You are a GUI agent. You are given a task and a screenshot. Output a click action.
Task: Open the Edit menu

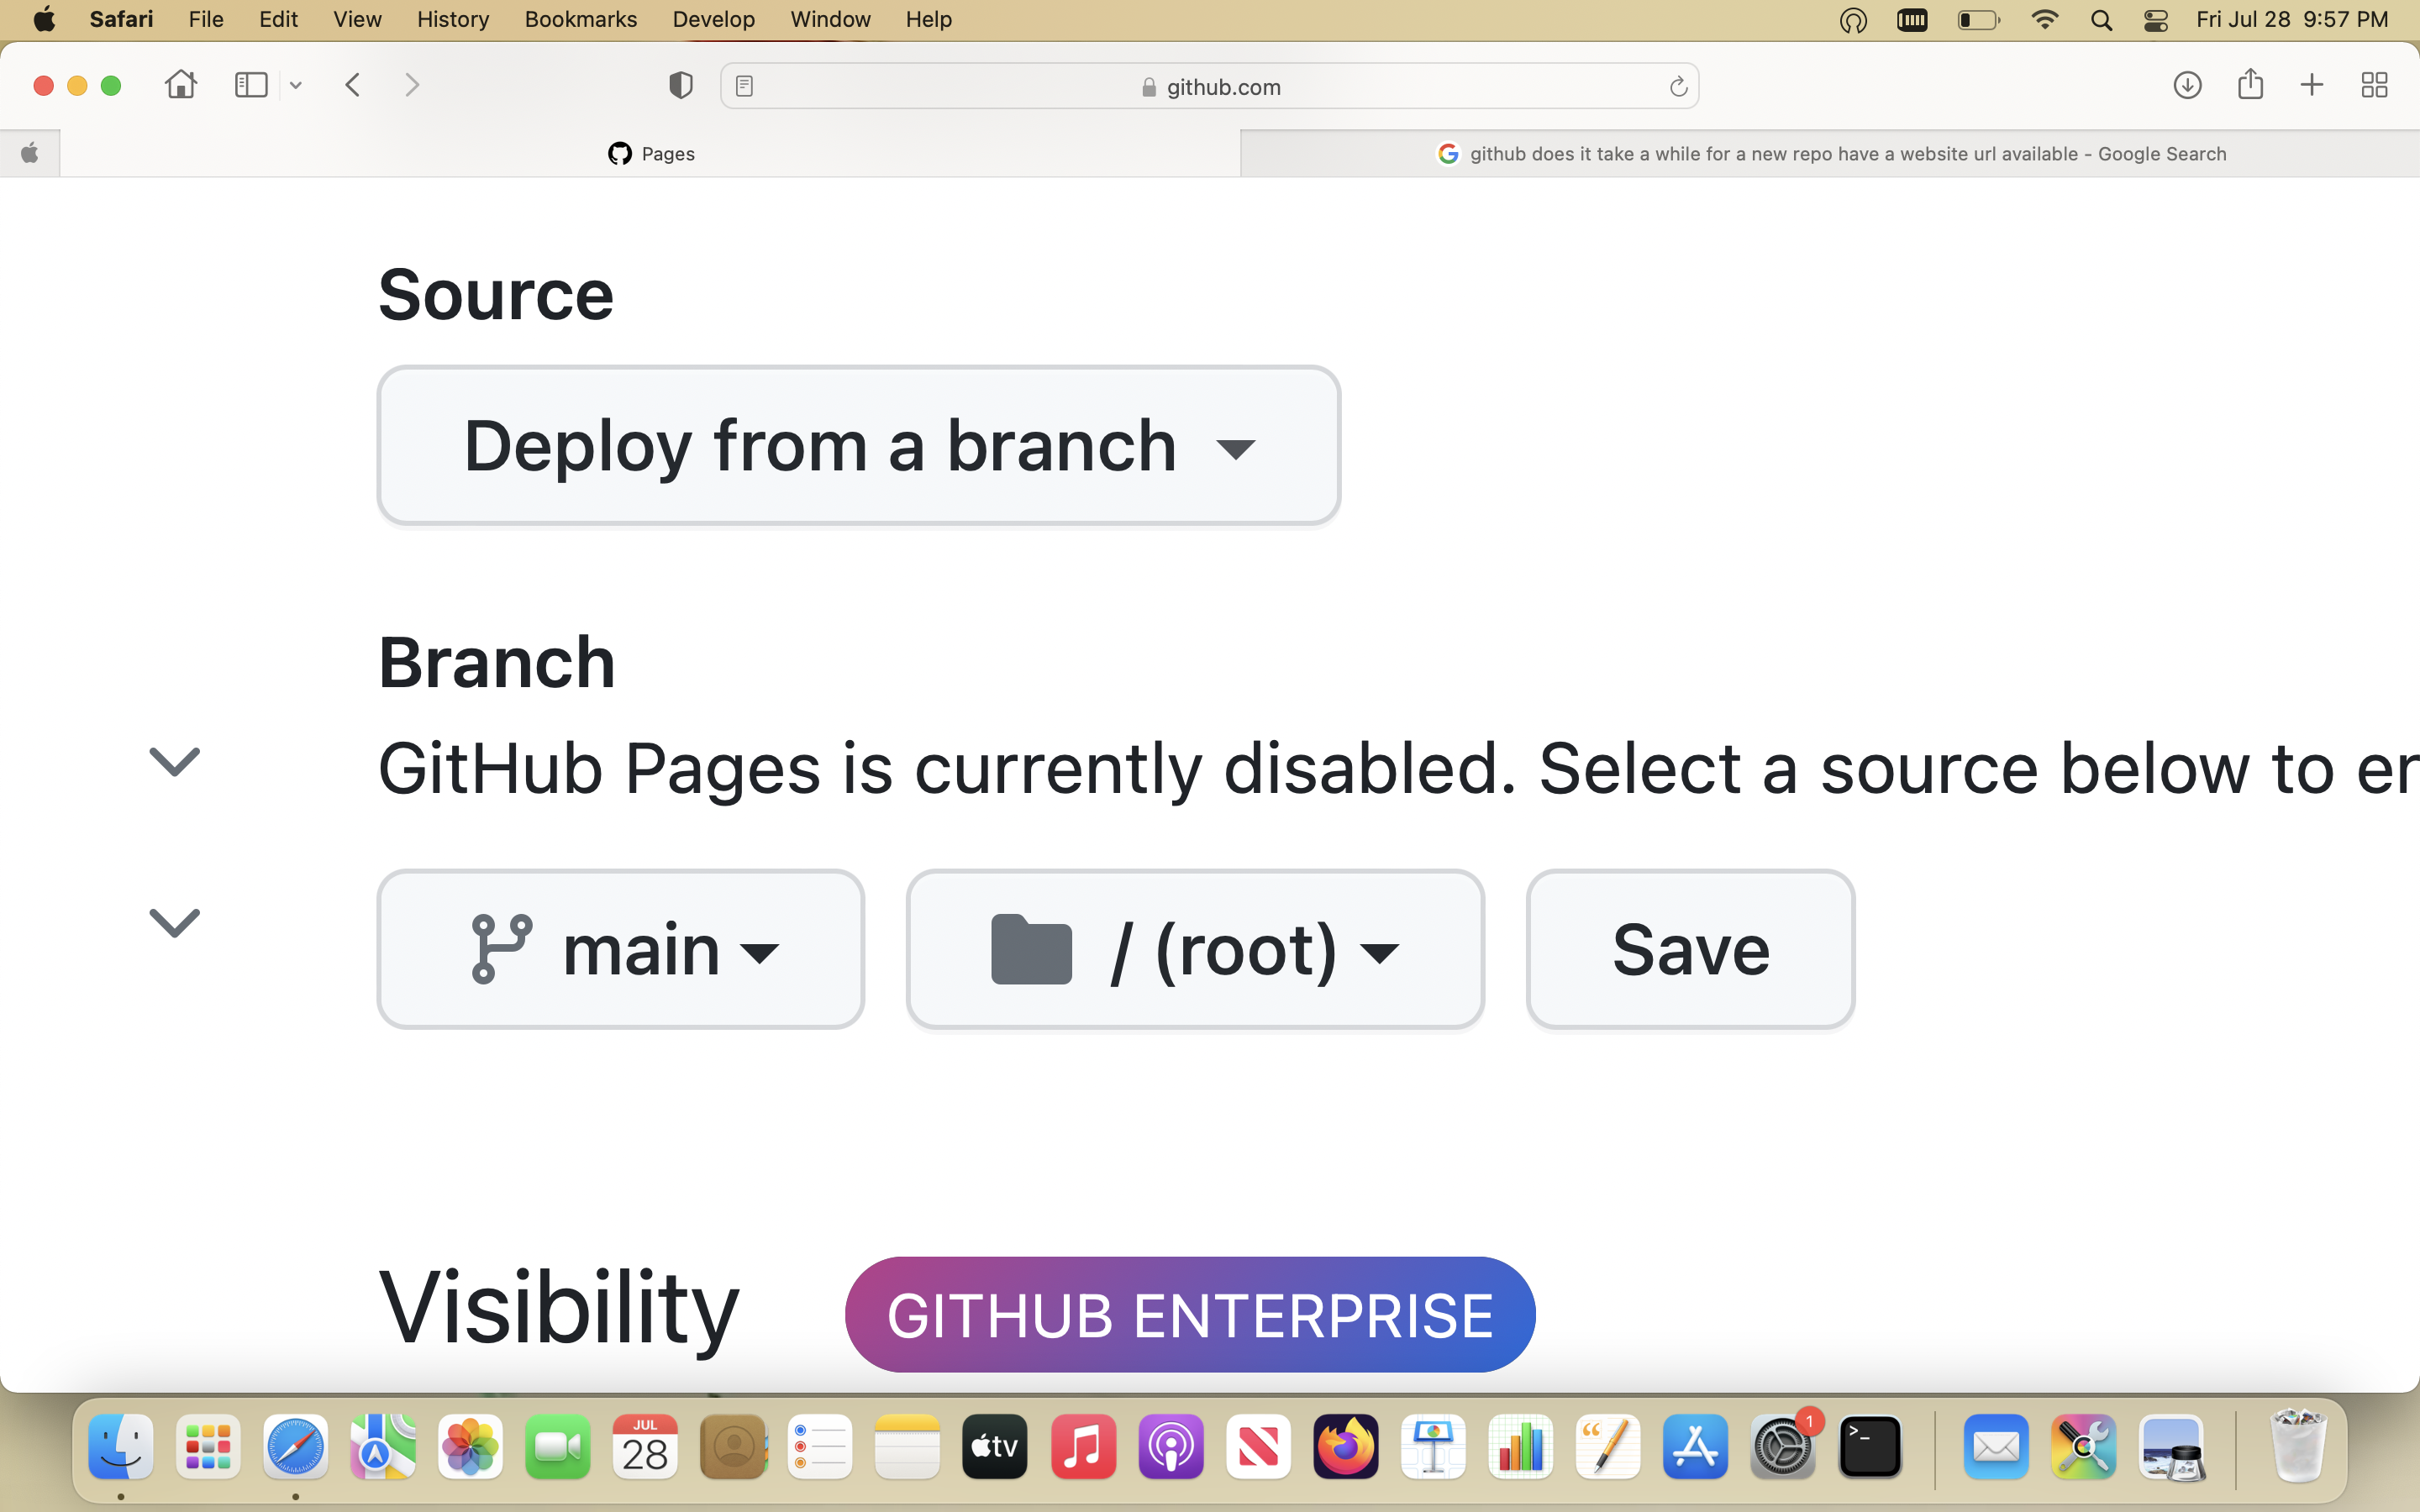pos(278,20)
